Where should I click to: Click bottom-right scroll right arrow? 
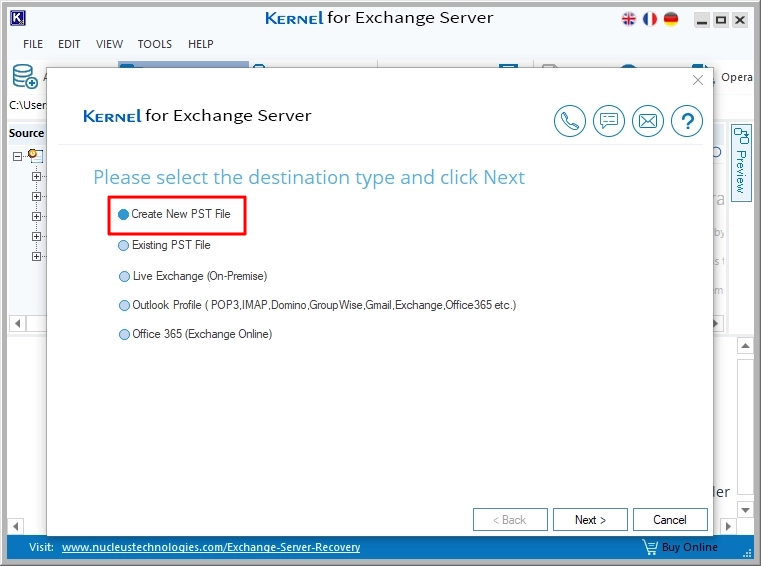[728, 526]
